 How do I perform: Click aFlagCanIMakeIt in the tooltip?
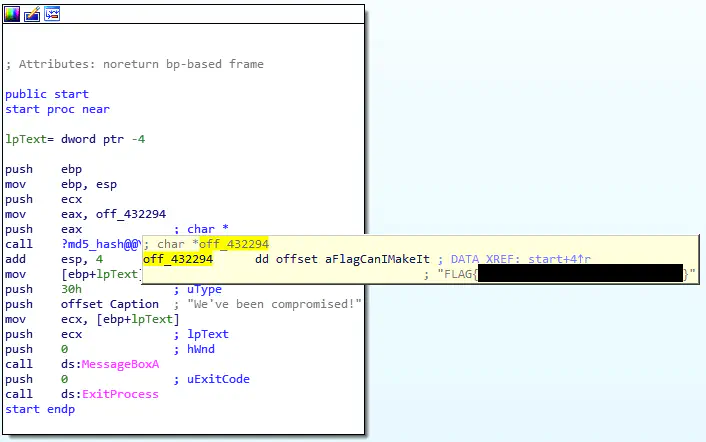pyautogui.click(x=379, y=259)
